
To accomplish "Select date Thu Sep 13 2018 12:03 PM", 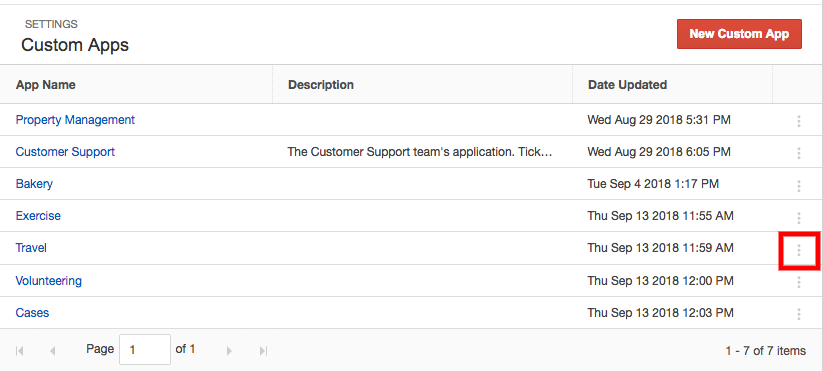I will click(660, 313).
